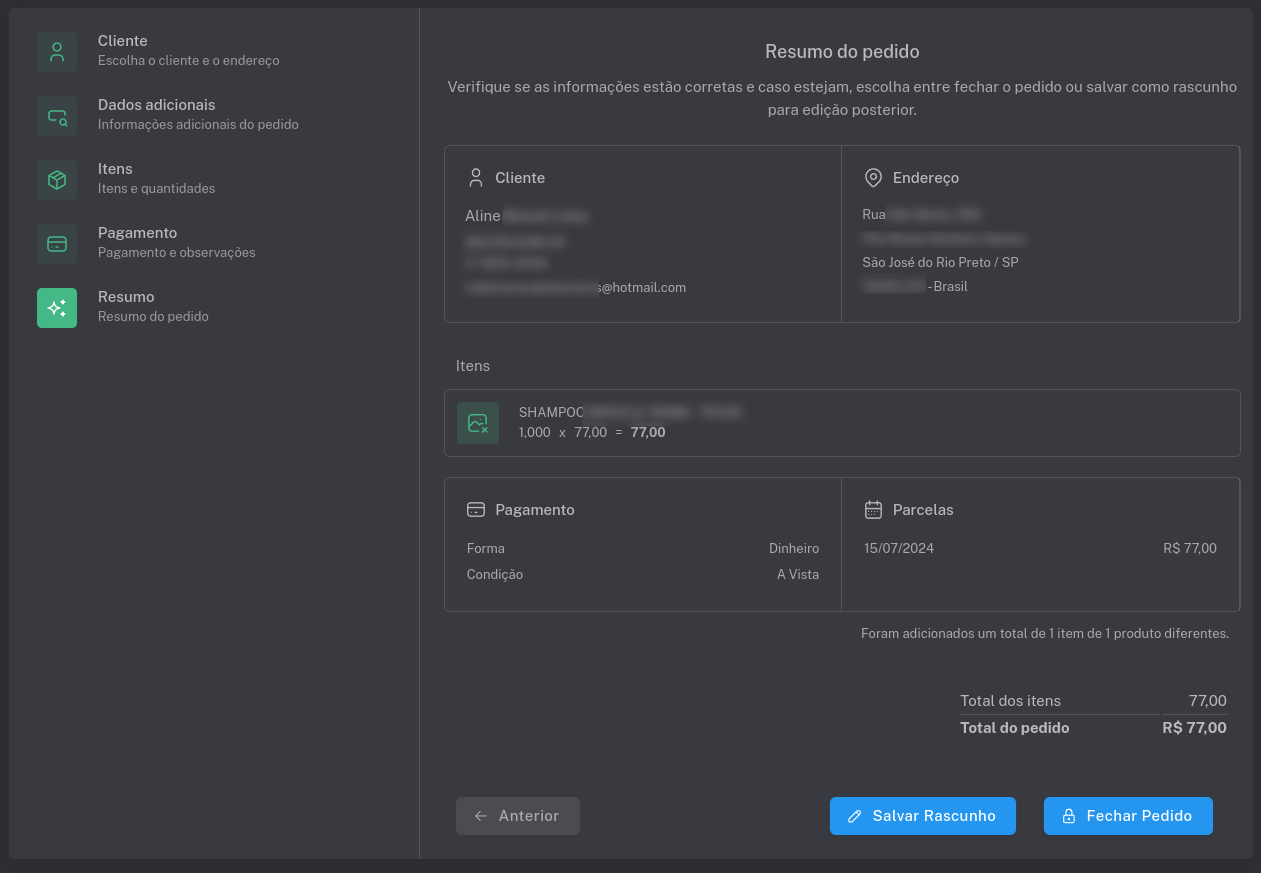The height and width of the screenshot is (873, 1261).
Task: Select the Pagamento step in sidebar
Action: pyautogui.click(x=137, y=233)
